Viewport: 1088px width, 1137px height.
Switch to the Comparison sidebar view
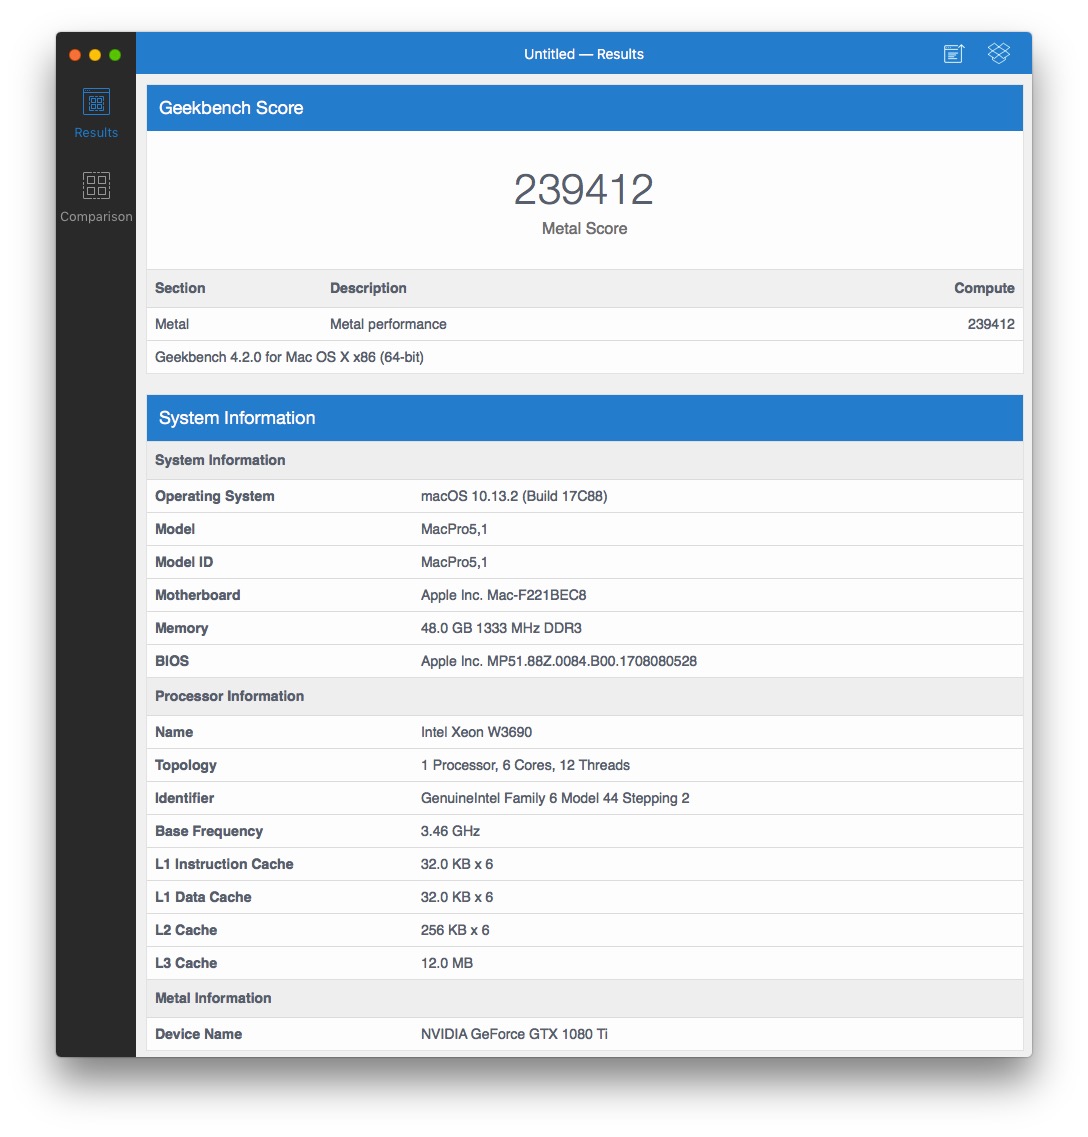click(96, 185)
